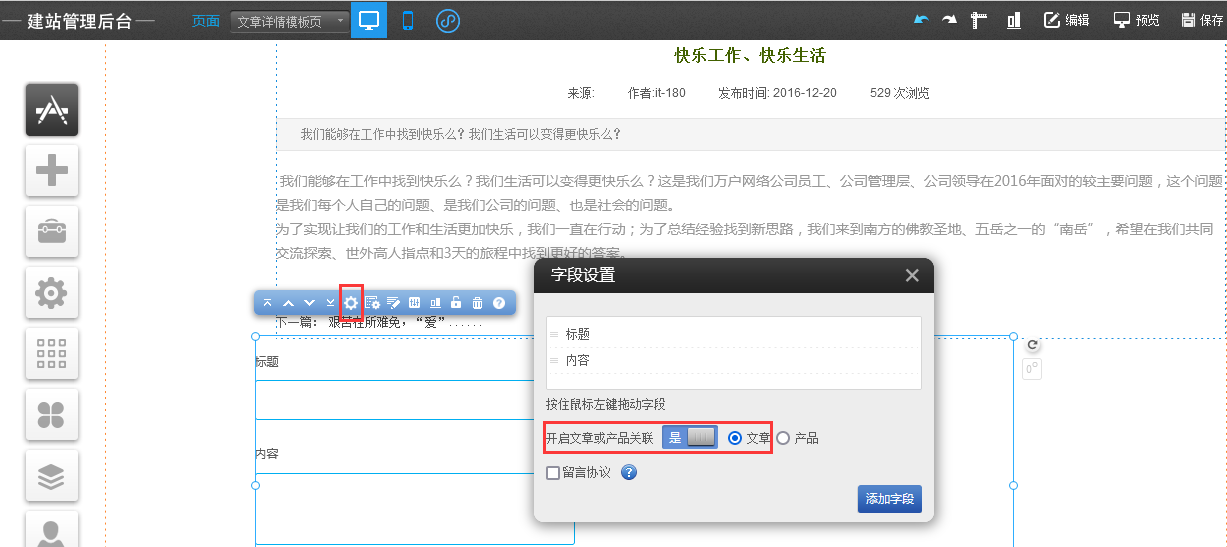Image resolution: width=1227 pixels, height=547 pixels.
Task: Click the gear settings icon in floating toolbar
Action: pos(351,302)
